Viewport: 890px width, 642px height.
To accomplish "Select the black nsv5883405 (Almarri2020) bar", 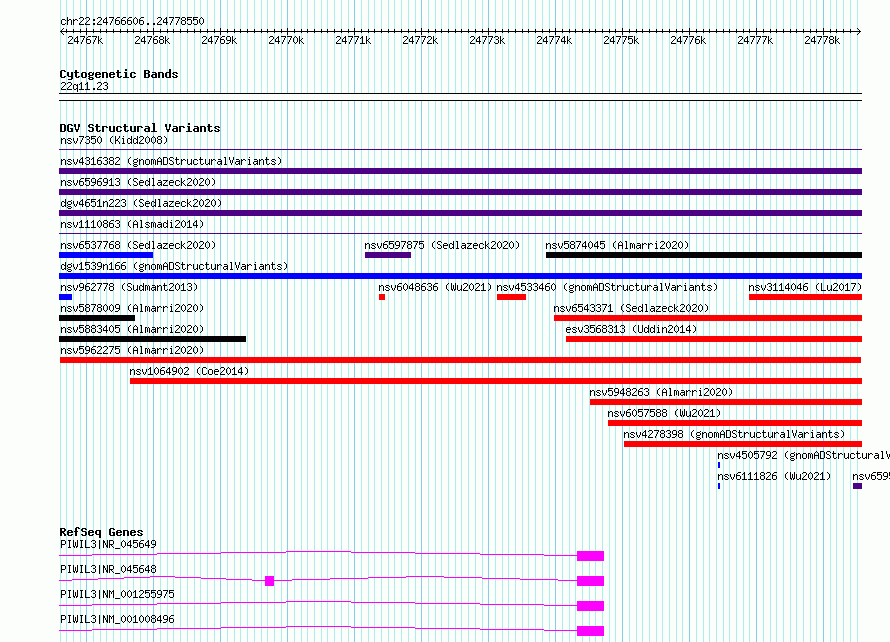I will pyautogui.click(x=153, y=339).
